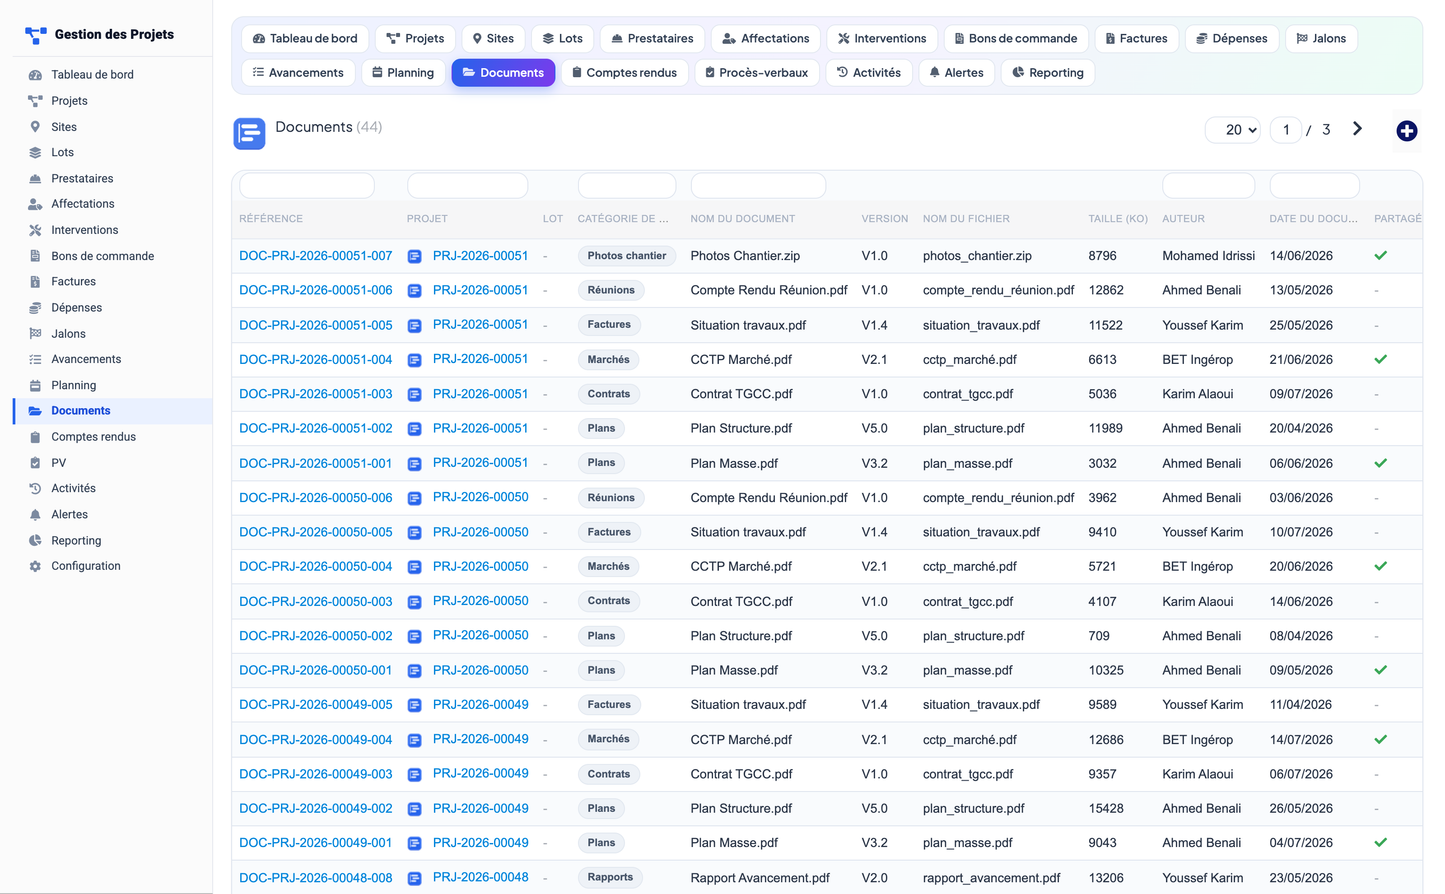Open Lots in the sidebar
Image resolution: width=1445 pixels, height=894 pixels.
[x=62, y=152]
